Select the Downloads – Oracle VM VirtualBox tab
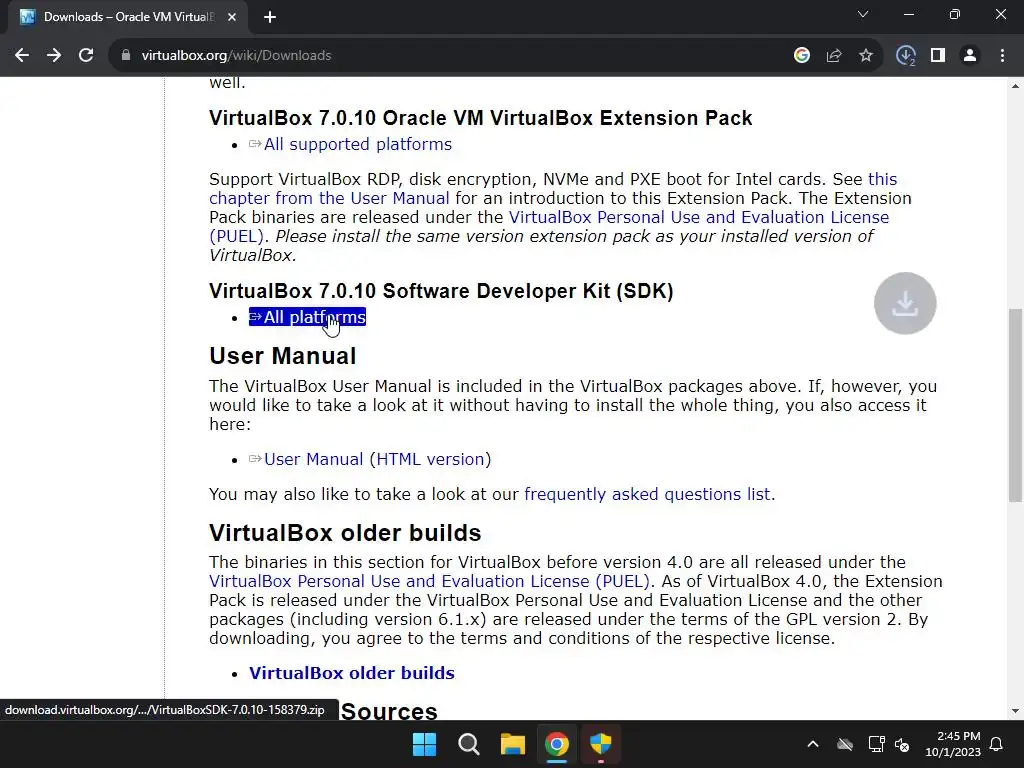Screen dimensions: 1024x768 point(127,17)
